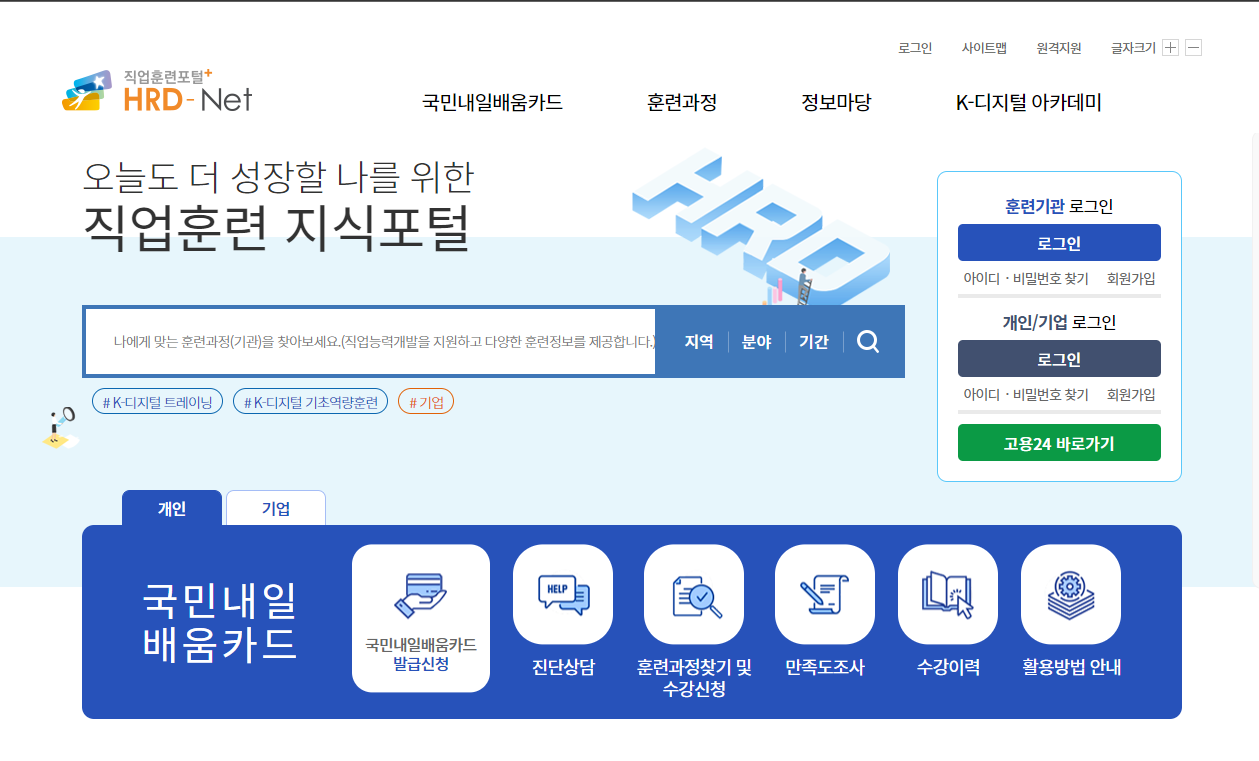Click 글자크기 label text
This screenshot has height=761, width=1259.
(x=1133, y=48)
